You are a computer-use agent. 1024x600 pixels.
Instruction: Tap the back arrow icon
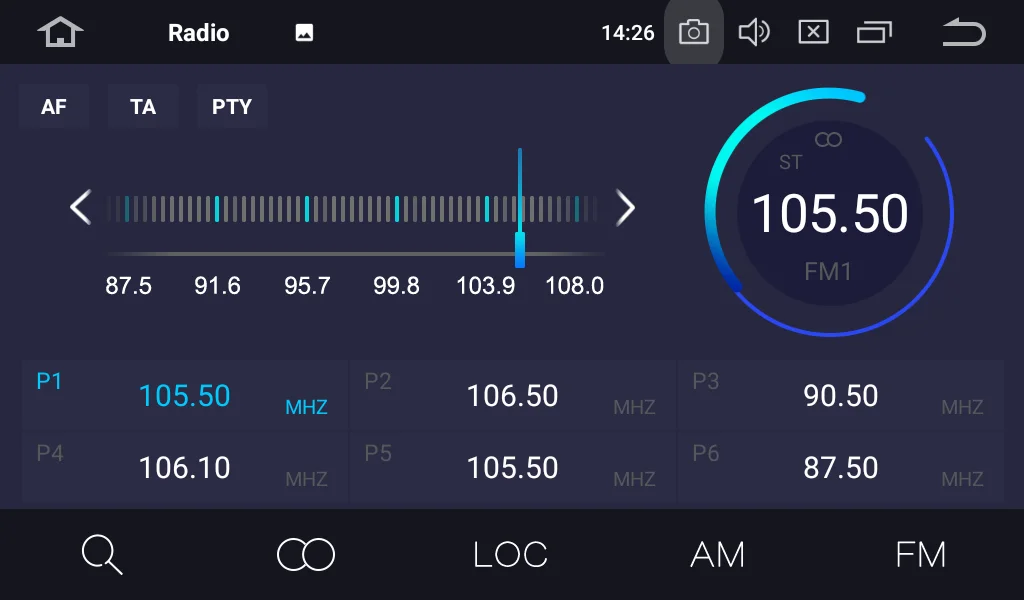pyautogui.click(x=964, y=32)
